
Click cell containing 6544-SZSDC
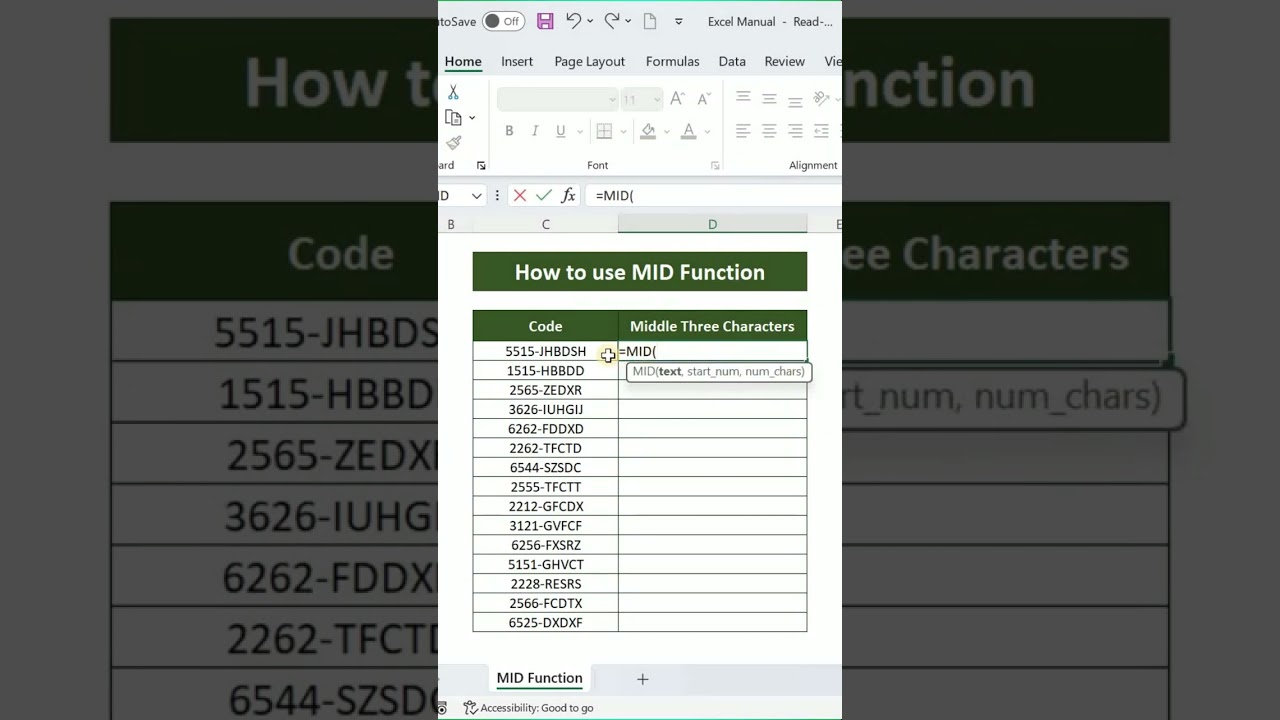[x=545, y=467]
